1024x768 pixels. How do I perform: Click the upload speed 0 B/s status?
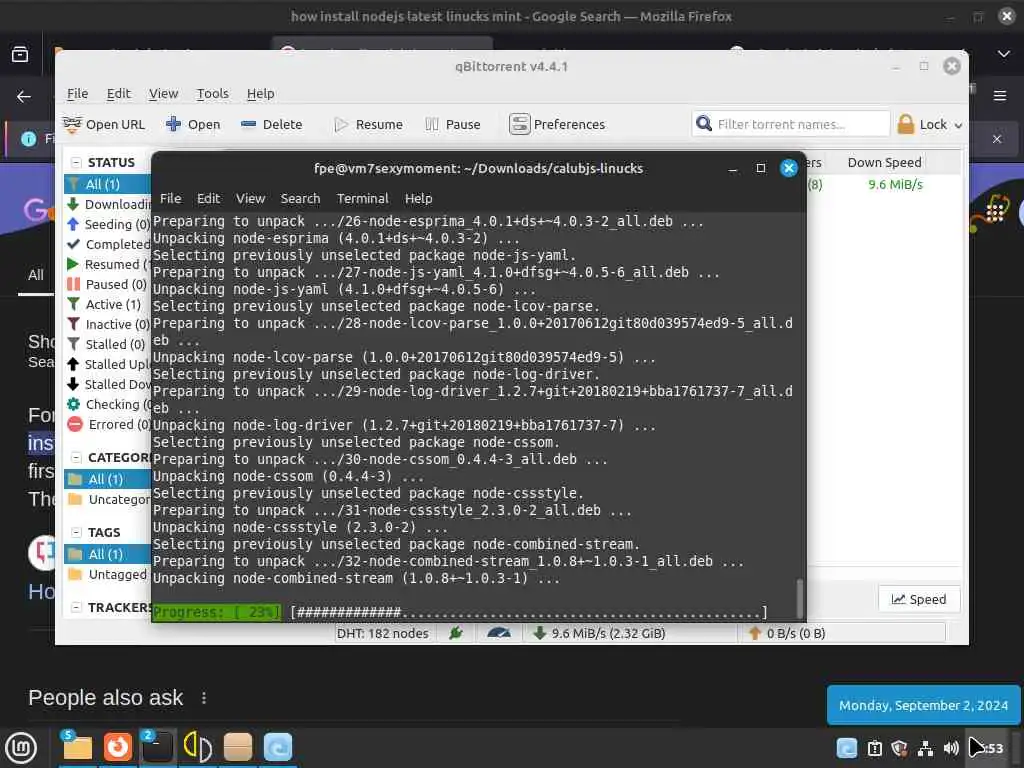coord(787,633)
